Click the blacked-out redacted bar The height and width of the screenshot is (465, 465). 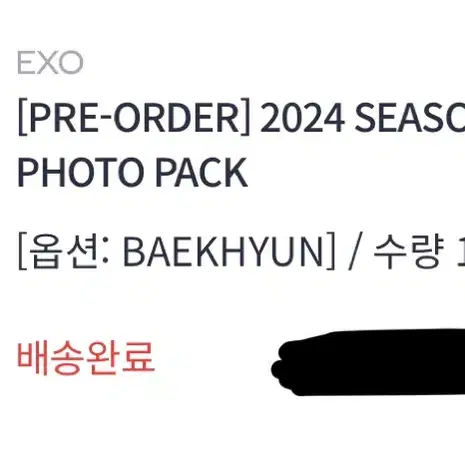pos(368,362)
